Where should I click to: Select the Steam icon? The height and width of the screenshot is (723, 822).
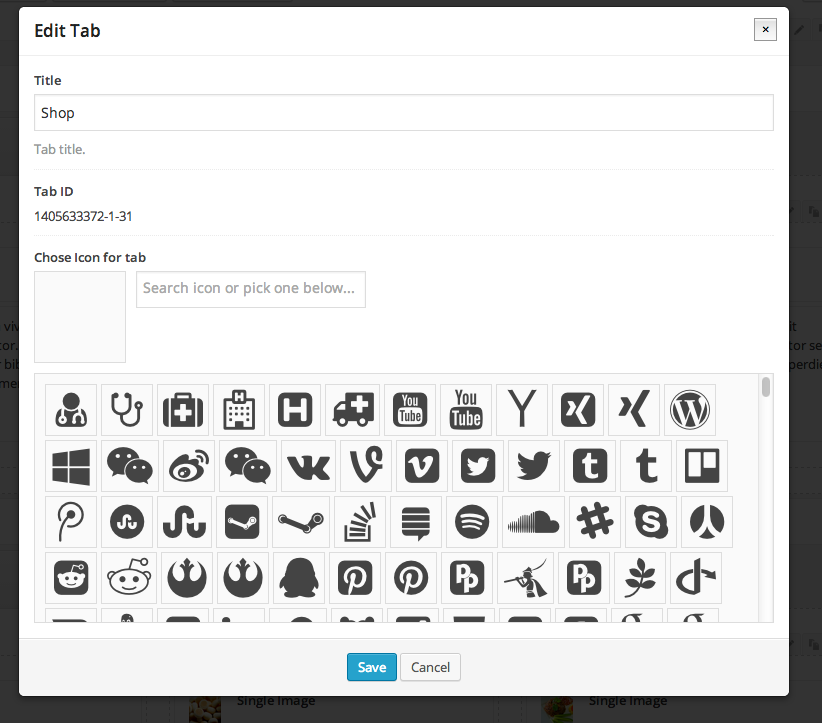(x=239, y=521)
